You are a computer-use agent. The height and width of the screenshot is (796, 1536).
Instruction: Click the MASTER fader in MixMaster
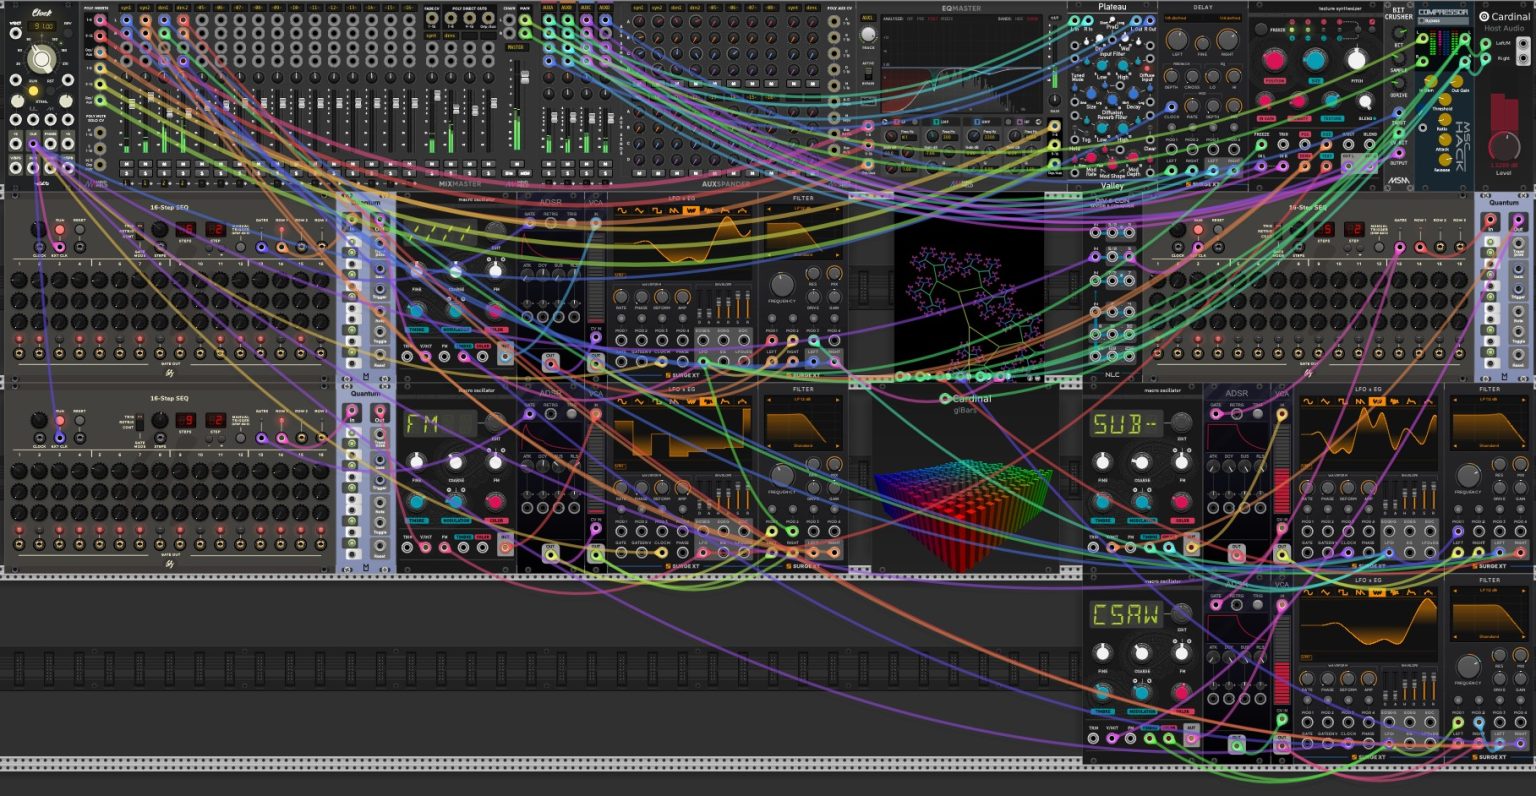pyautogui.click(x=525, y=77)
